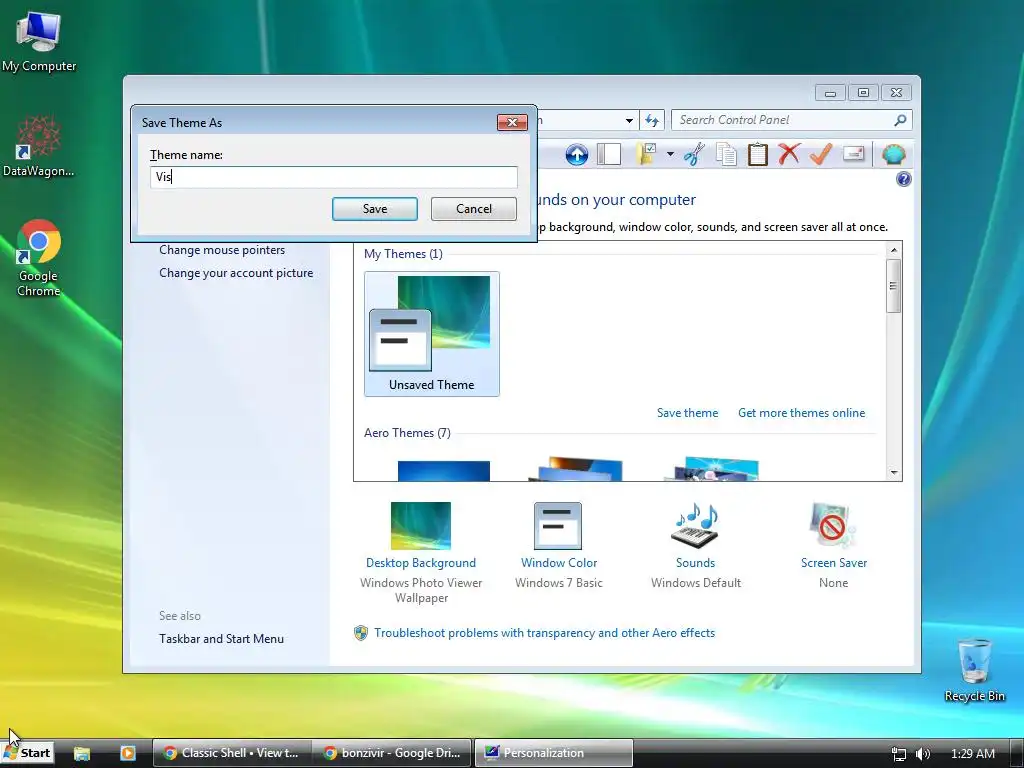
Task: Open Troubleshoot problems with transparency link
Action: [x=544, y=633]
